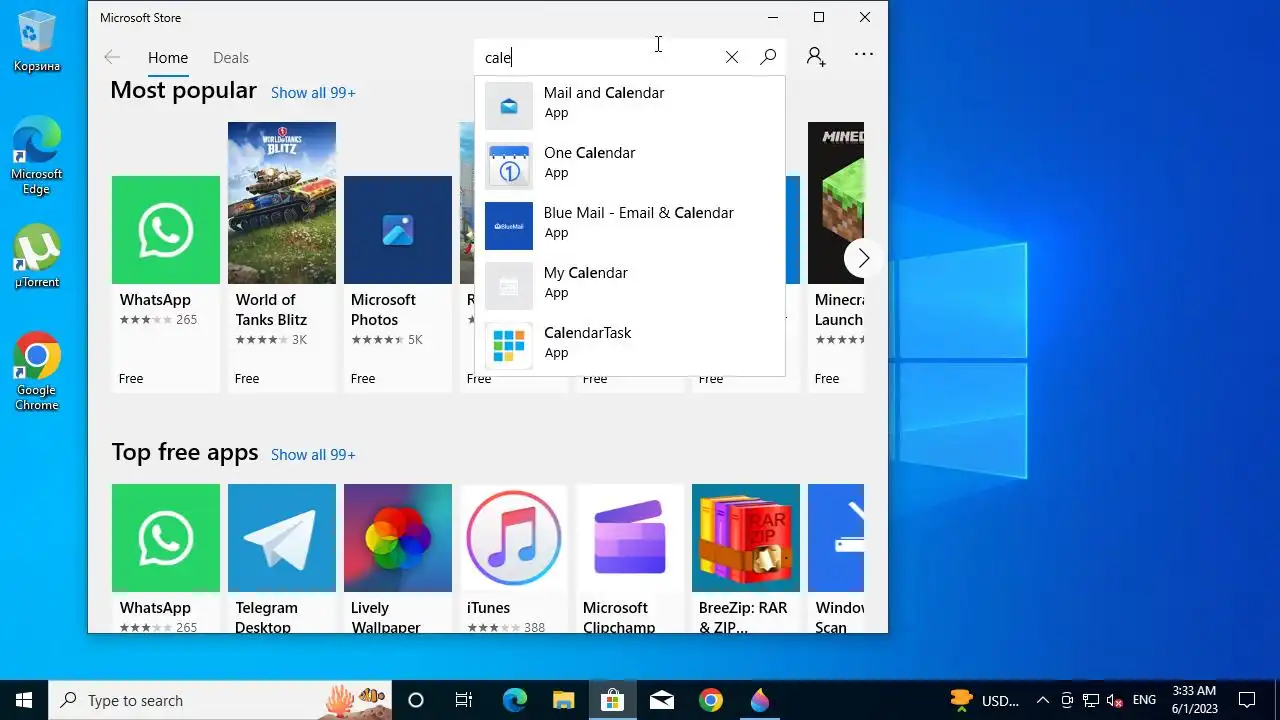Click 'My Calendar' suggestion text
The image size is (1280, 720).
point(586,273)
